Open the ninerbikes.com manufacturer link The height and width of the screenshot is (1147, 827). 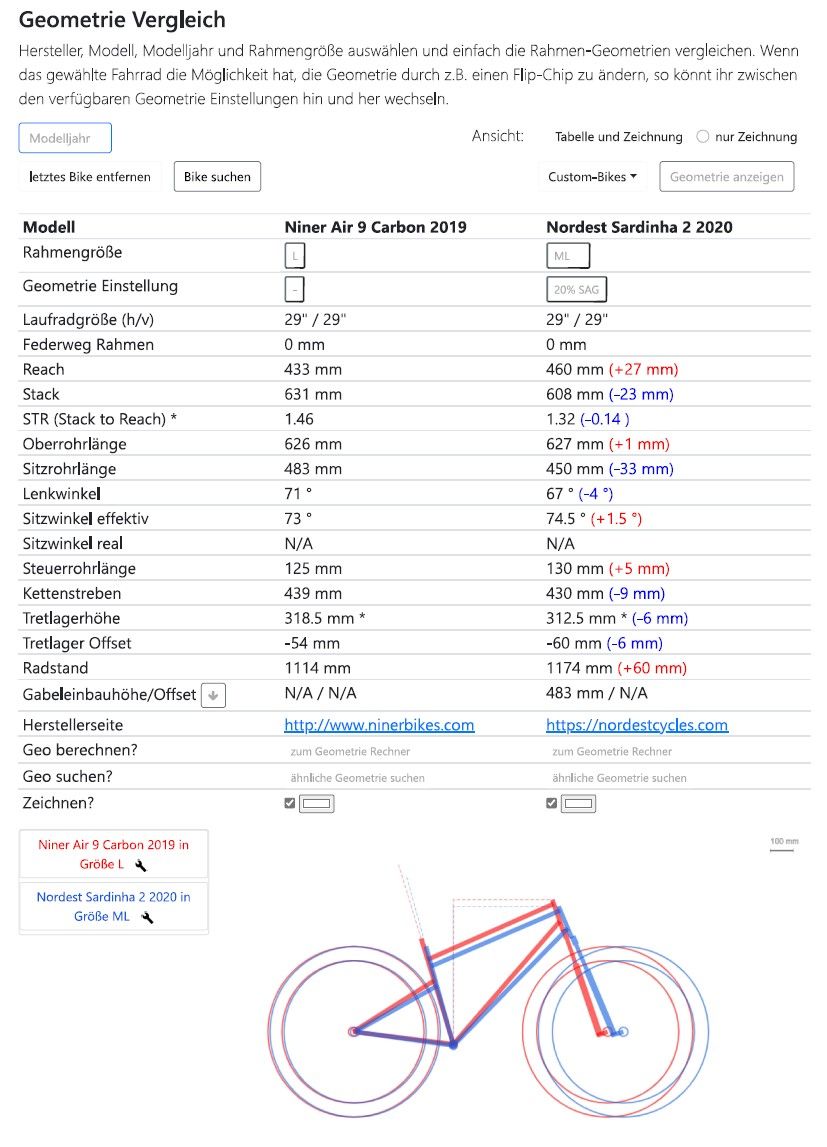(x=379, y=725)
